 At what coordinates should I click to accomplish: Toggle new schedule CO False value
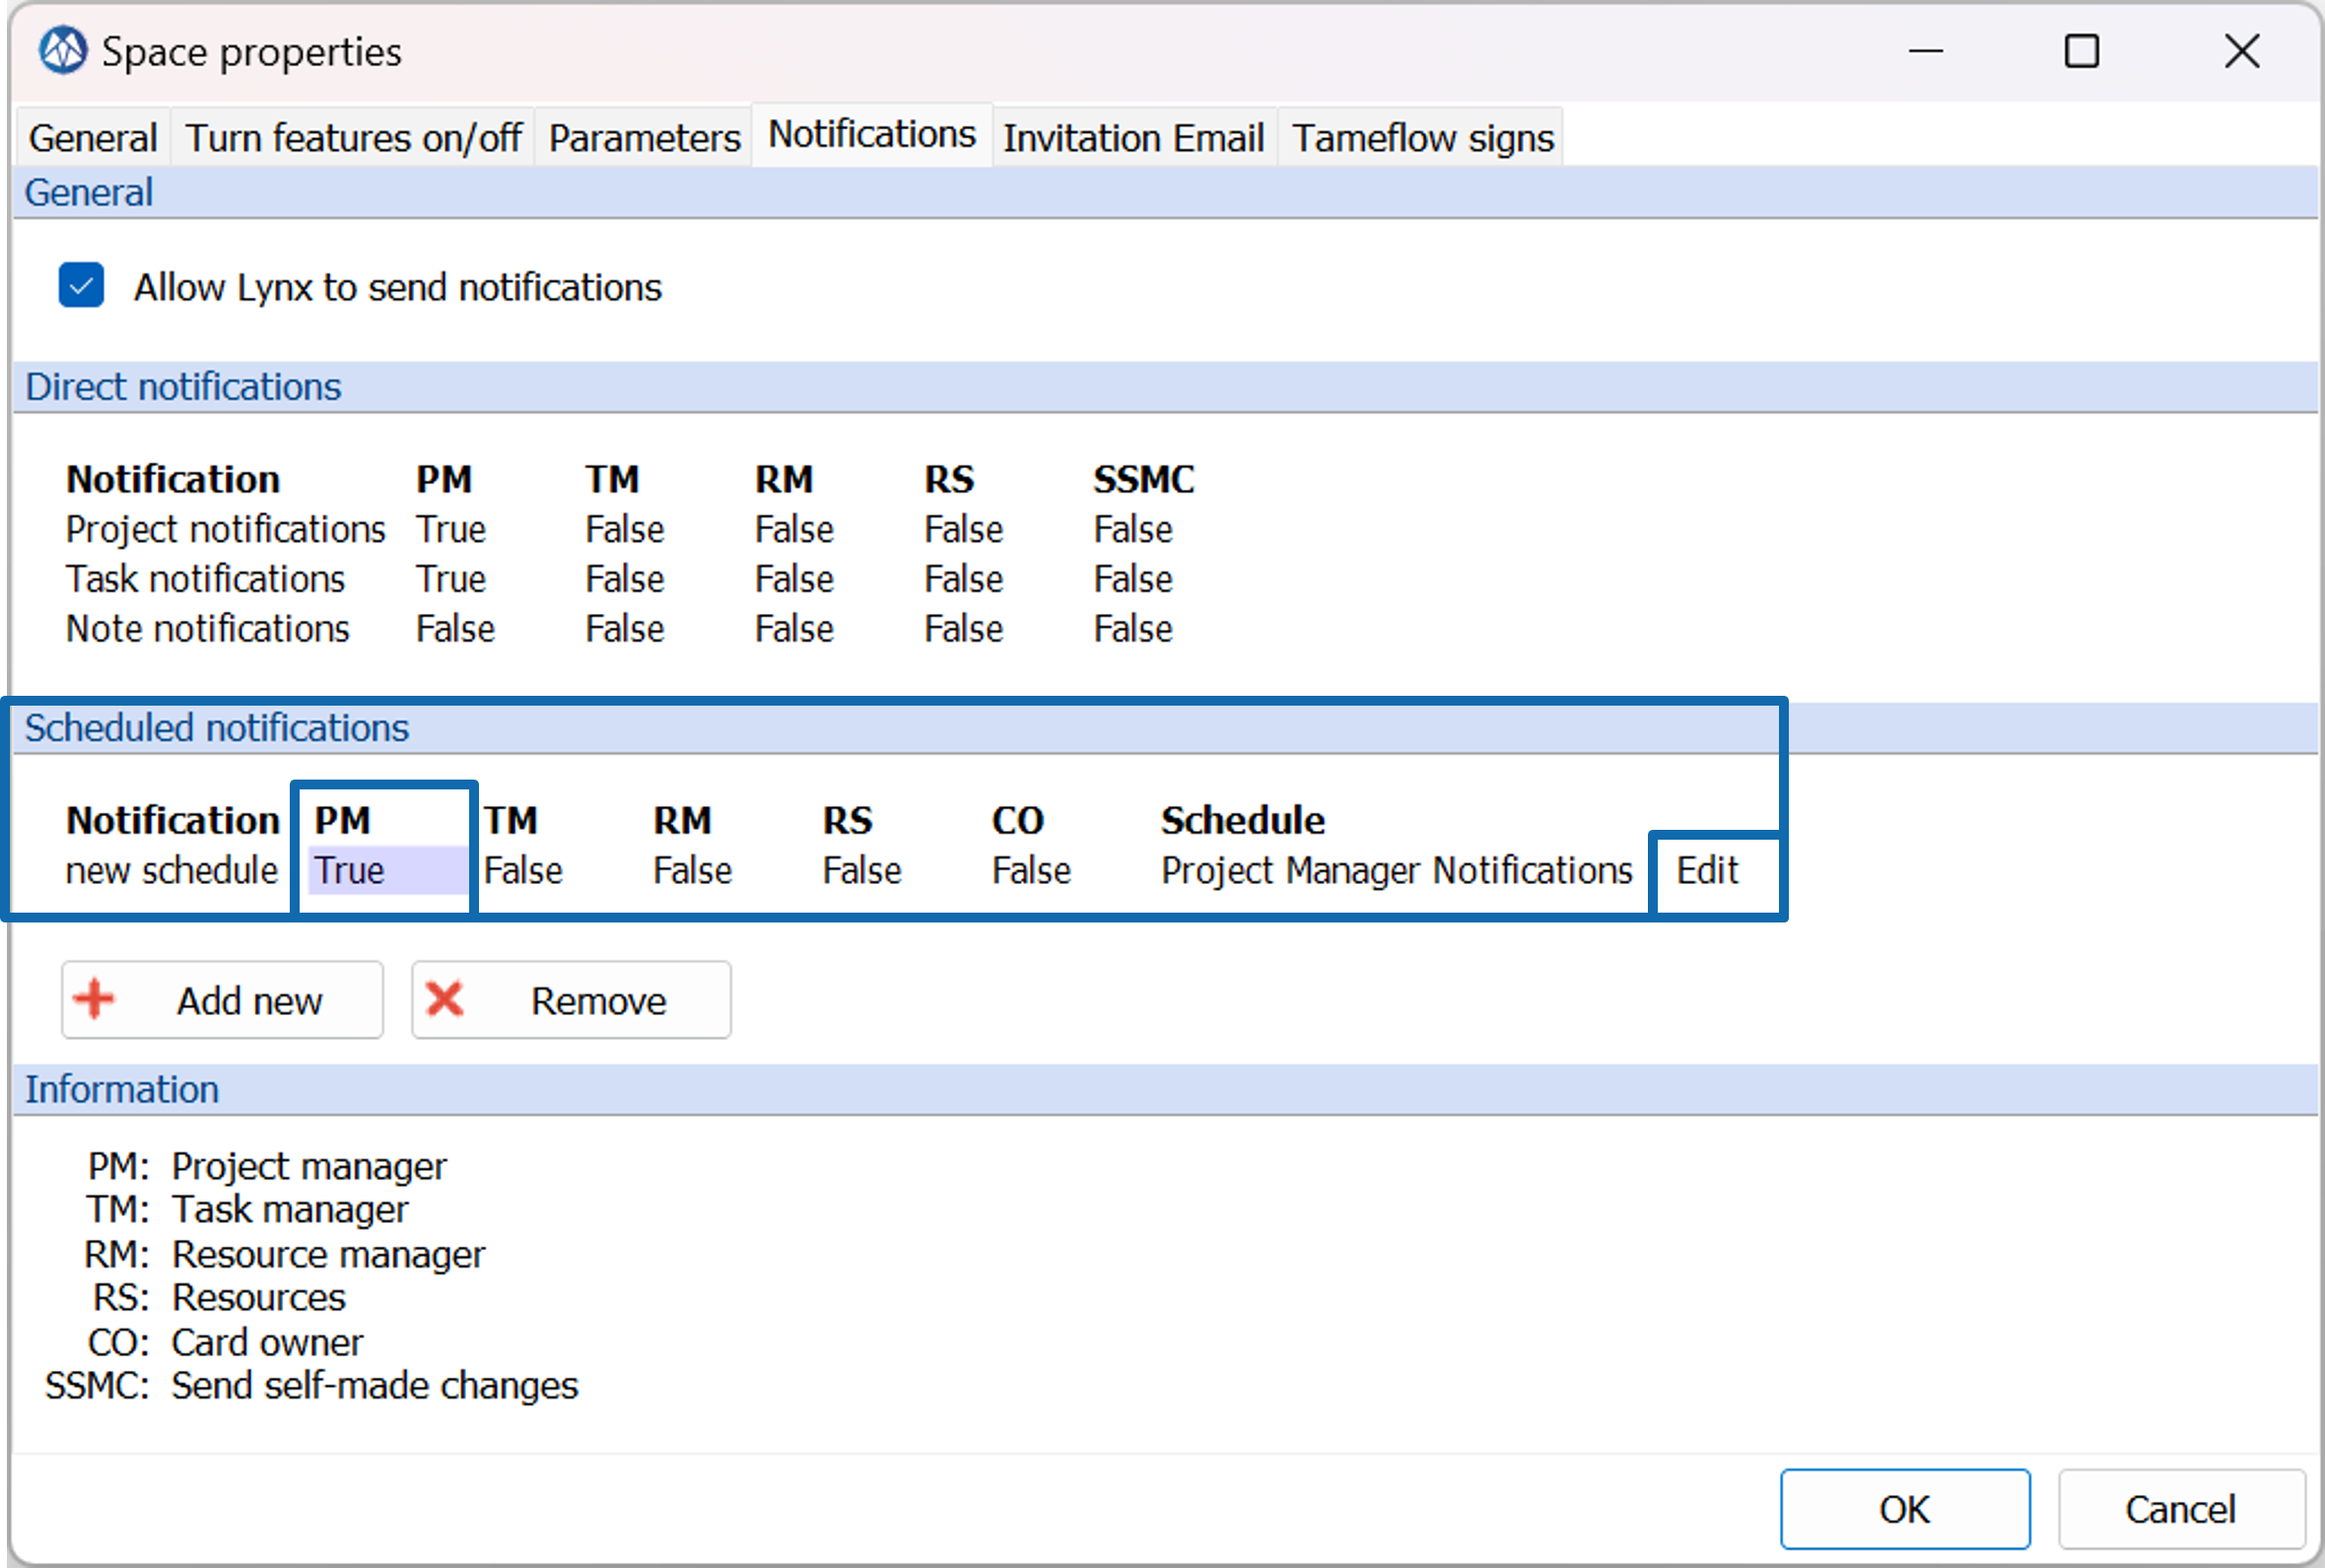pyautogui.click(x=1031, y=871)
